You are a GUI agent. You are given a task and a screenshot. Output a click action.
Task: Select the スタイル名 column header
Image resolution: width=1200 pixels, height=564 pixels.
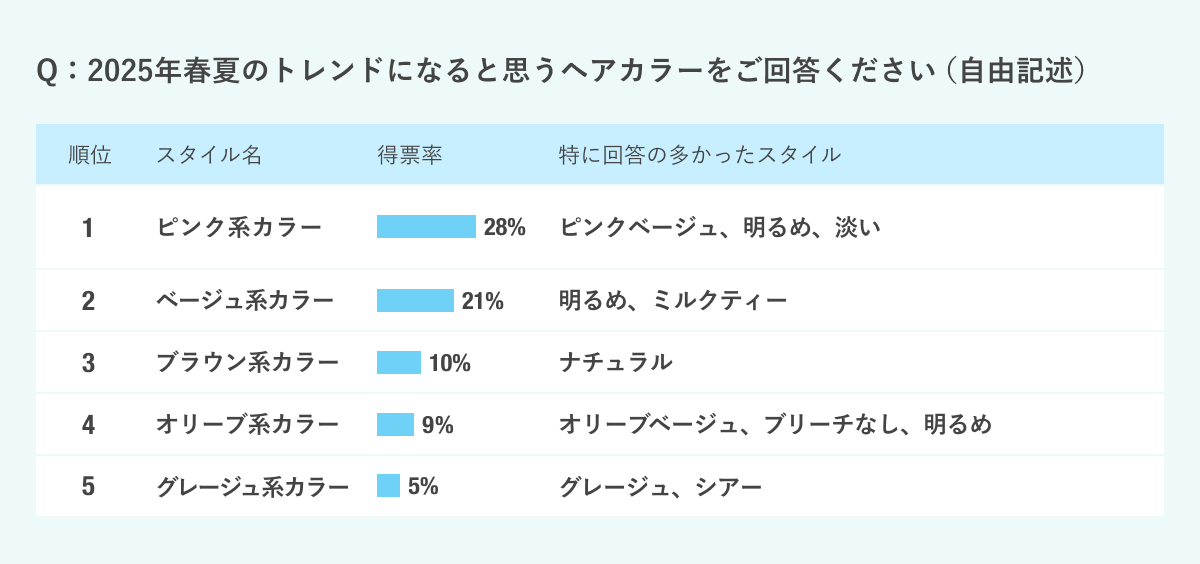(209, 155)
